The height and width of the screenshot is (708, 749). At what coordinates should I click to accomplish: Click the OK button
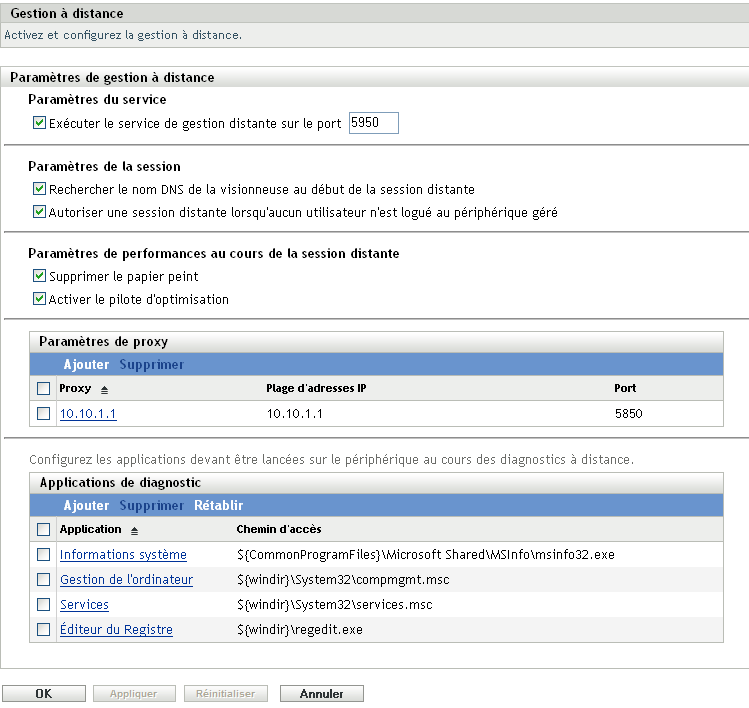(x=44, y=694)
